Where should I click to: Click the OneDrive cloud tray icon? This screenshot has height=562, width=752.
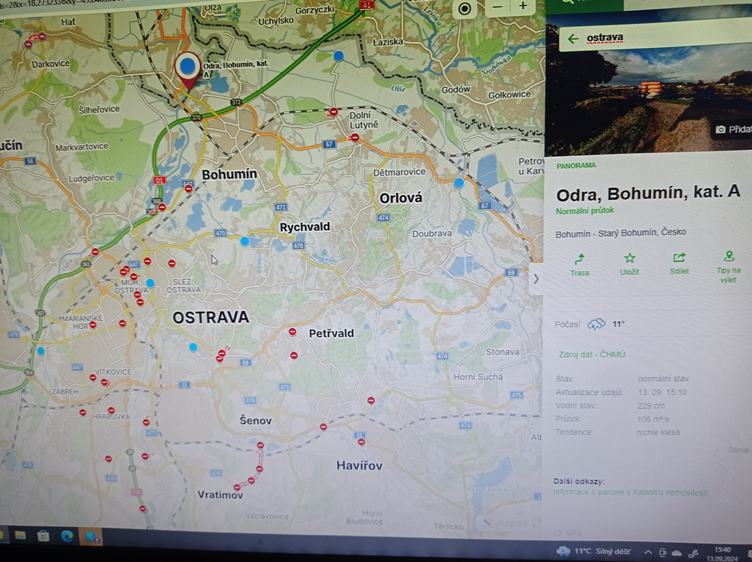pyautogui.click(x=677, y=553)
